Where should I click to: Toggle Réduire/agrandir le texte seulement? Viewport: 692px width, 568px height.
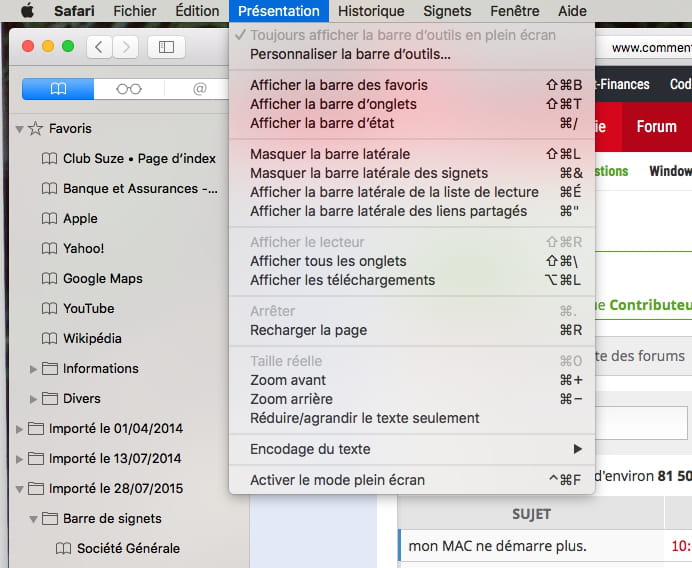pos(412,418)
